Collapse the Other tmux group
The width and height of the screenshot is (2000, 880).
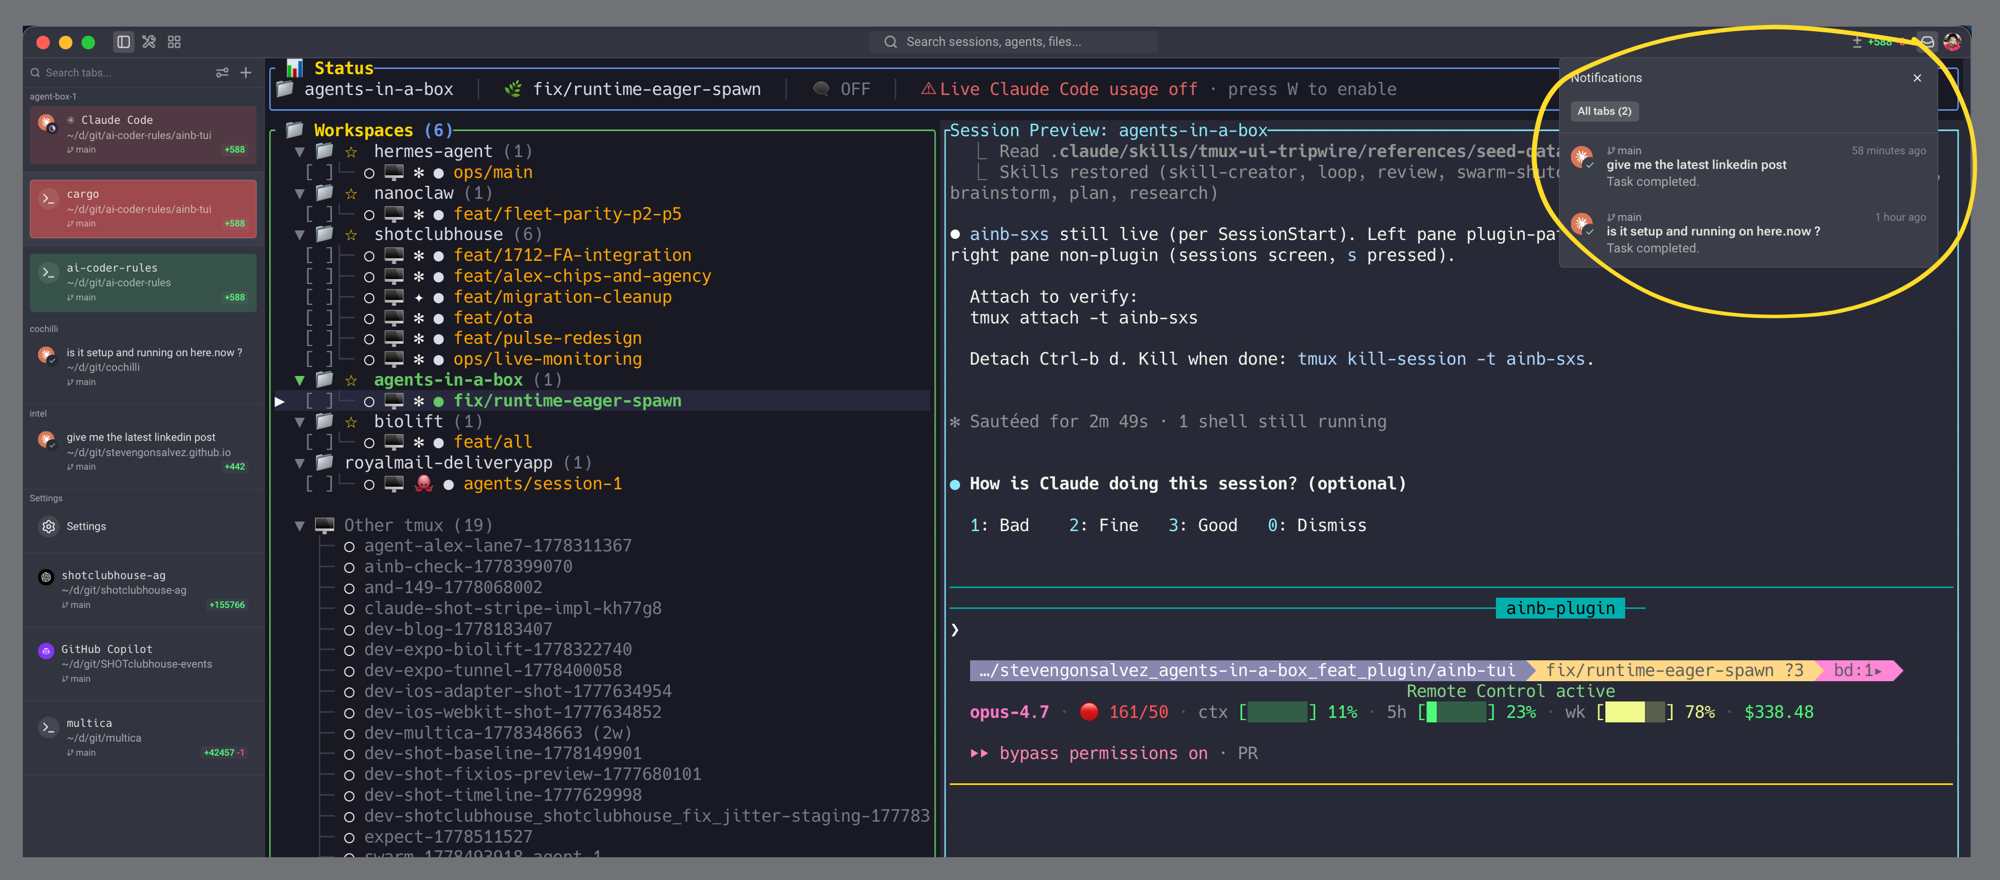point(299,525)
